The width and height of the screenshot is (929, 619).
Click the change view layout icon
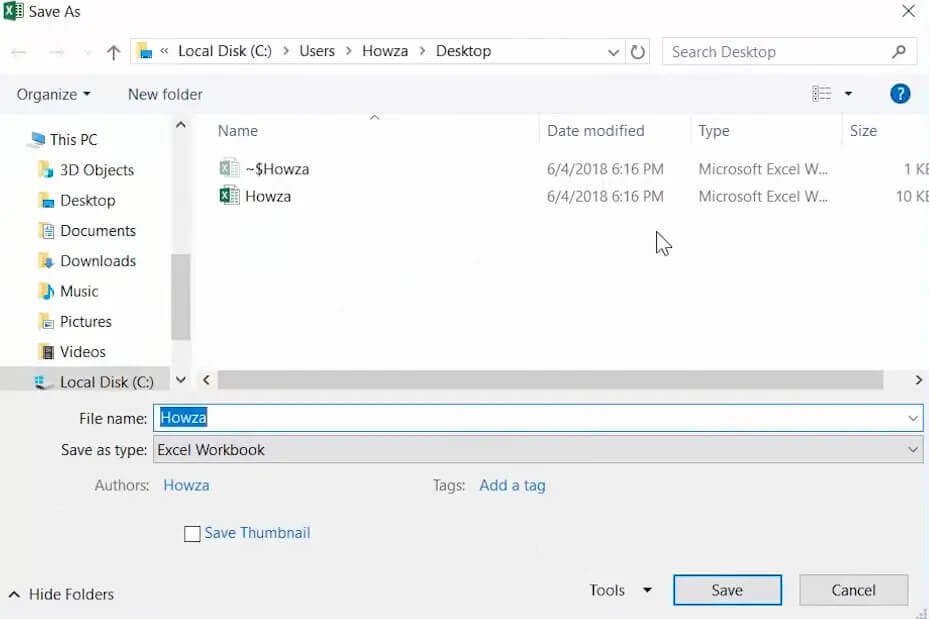821,94
